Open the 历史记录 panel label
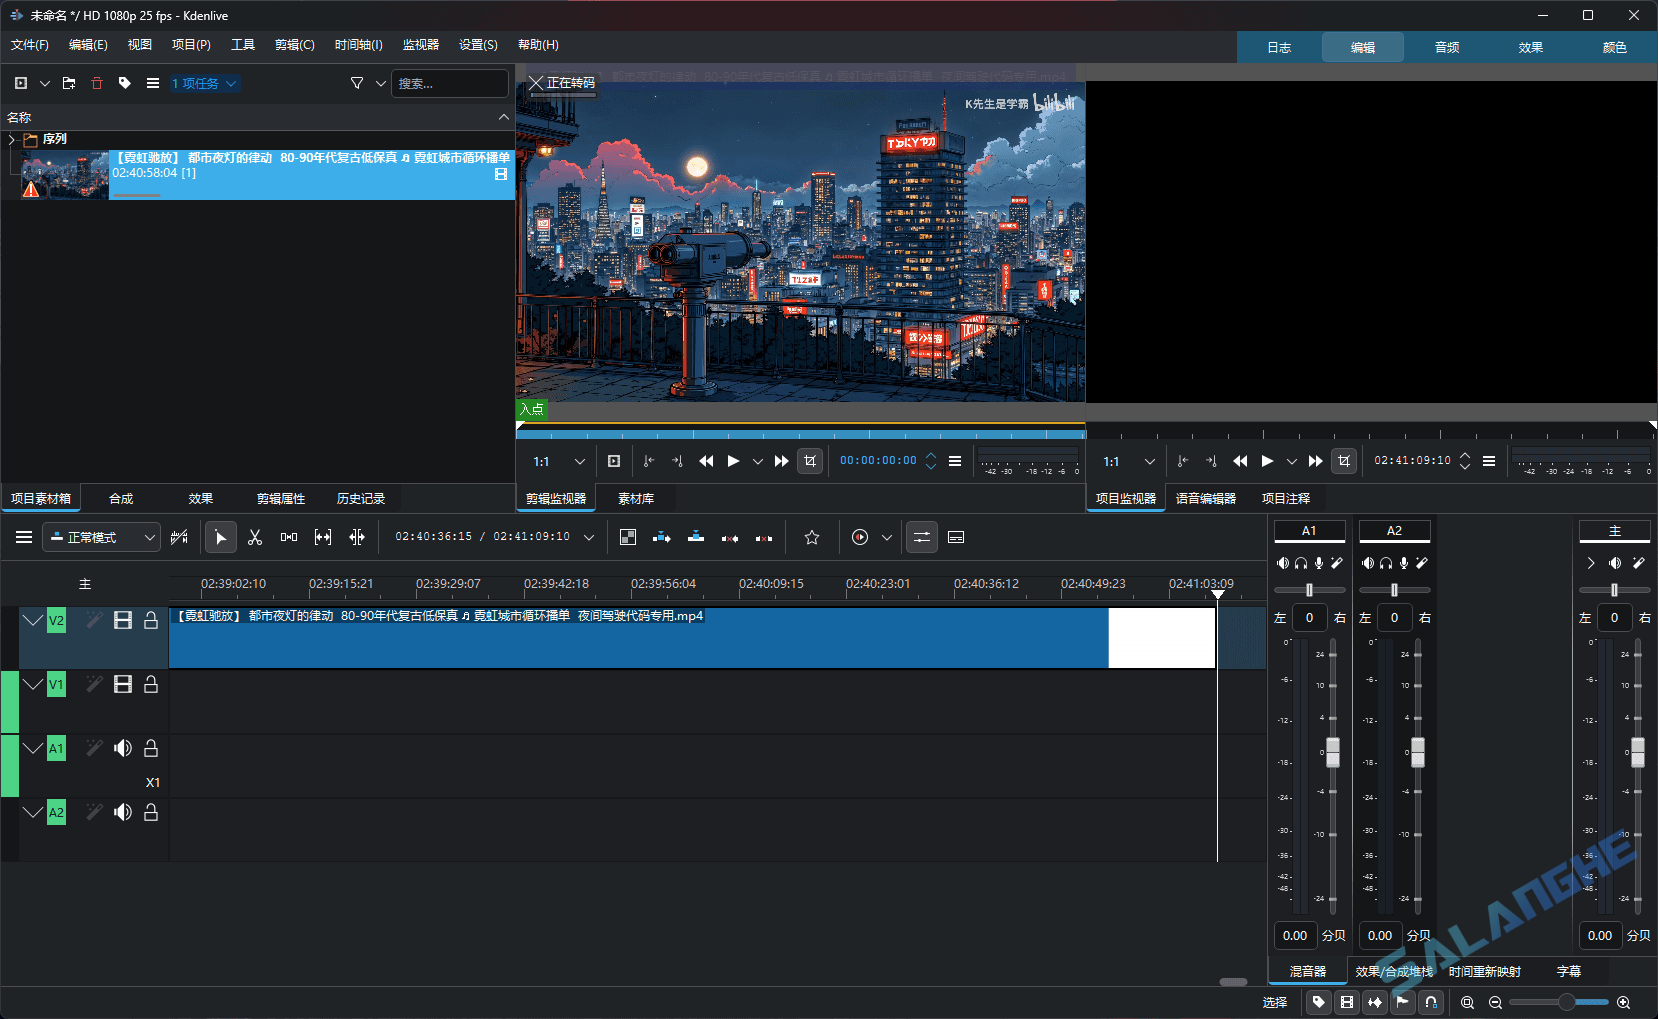 click(361, 497)
